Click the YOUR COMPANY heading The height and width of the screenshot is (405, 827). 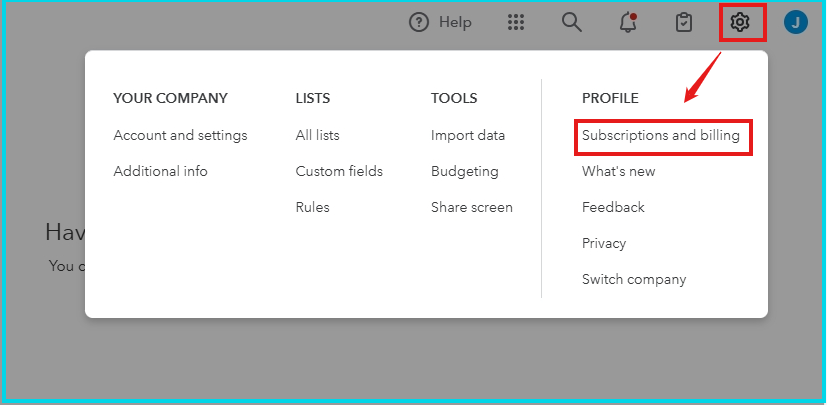pos(170,98)
